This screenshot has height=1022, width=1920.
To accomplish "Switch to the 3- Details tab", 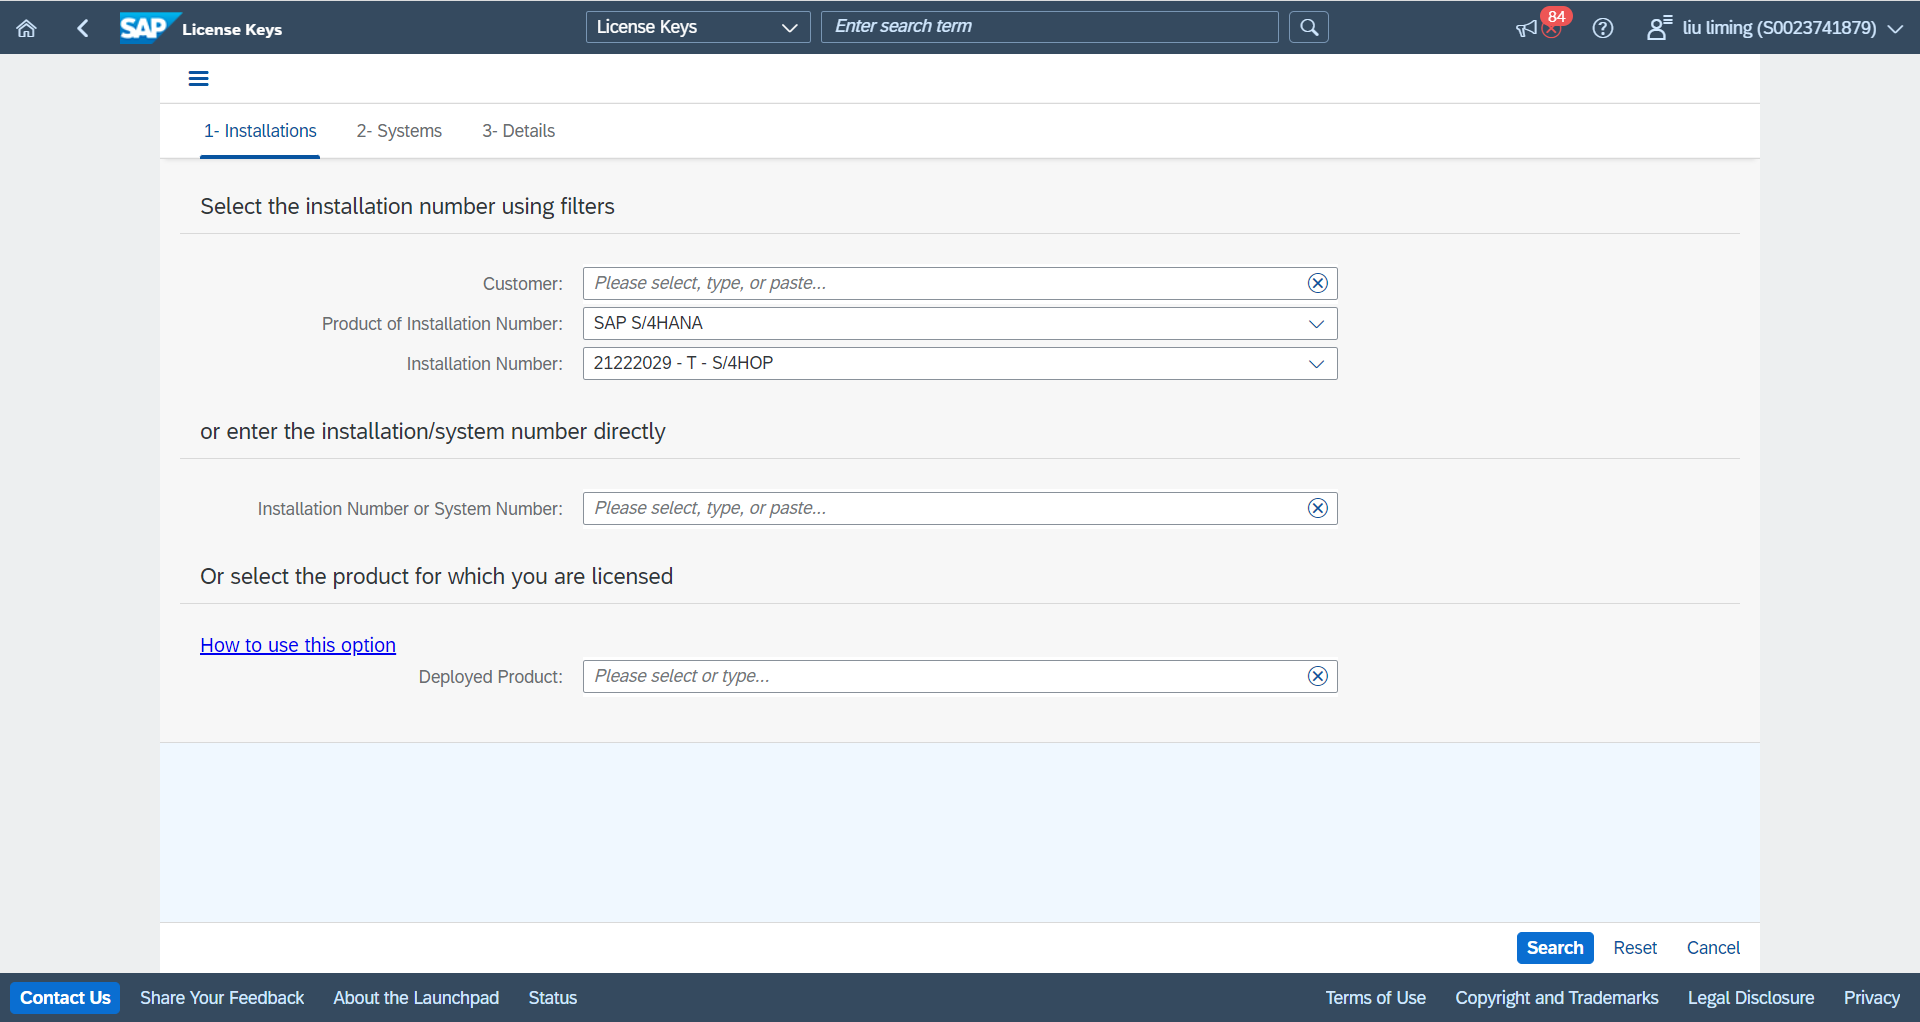I will click(x=518, y=131).
